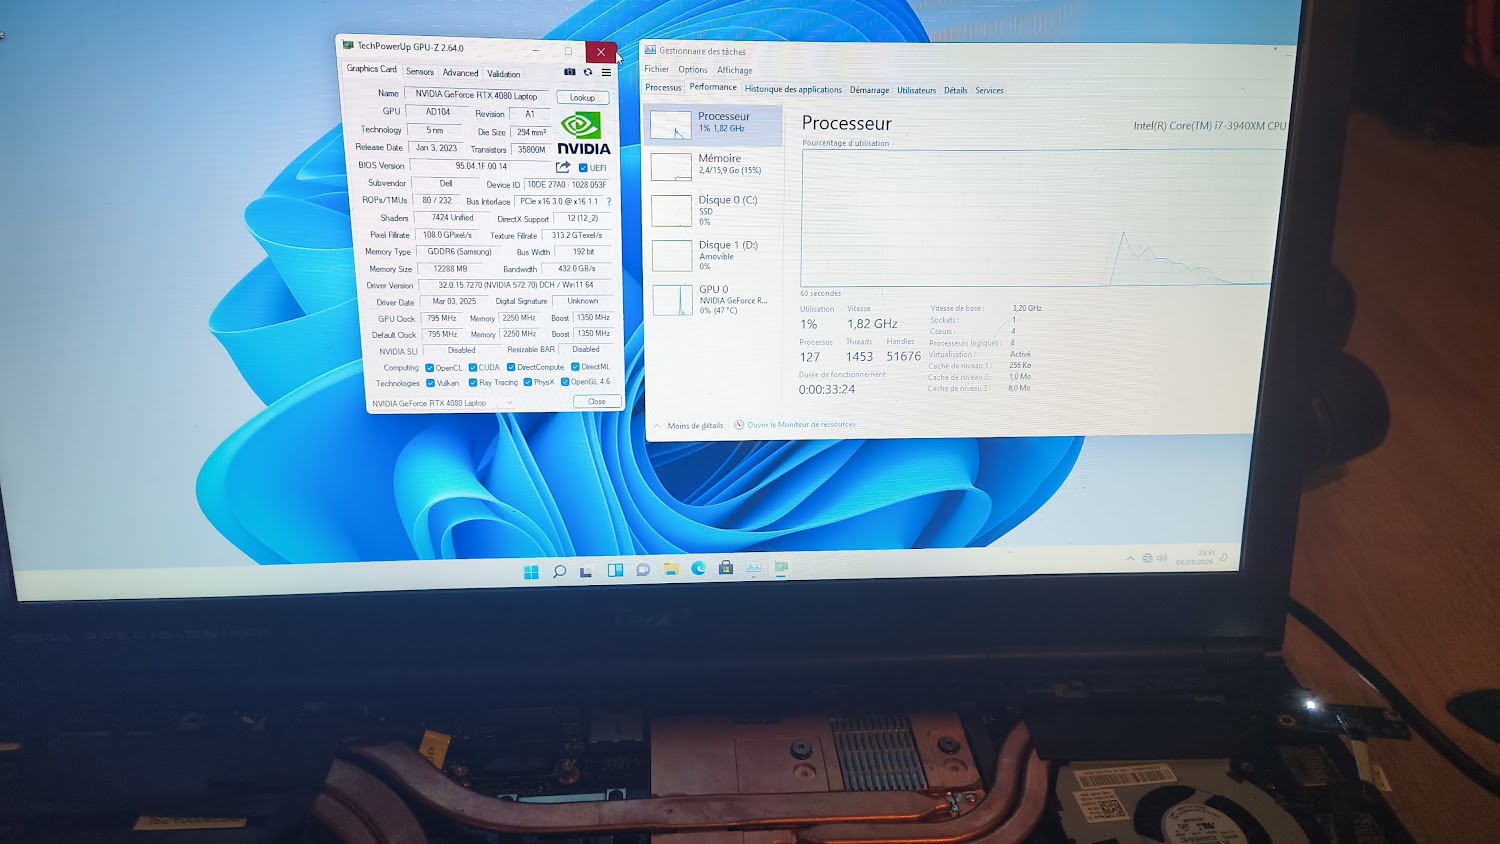
Task: Open the notification center moon icon
Action: pyautogui.click(x=1223, y=556)
